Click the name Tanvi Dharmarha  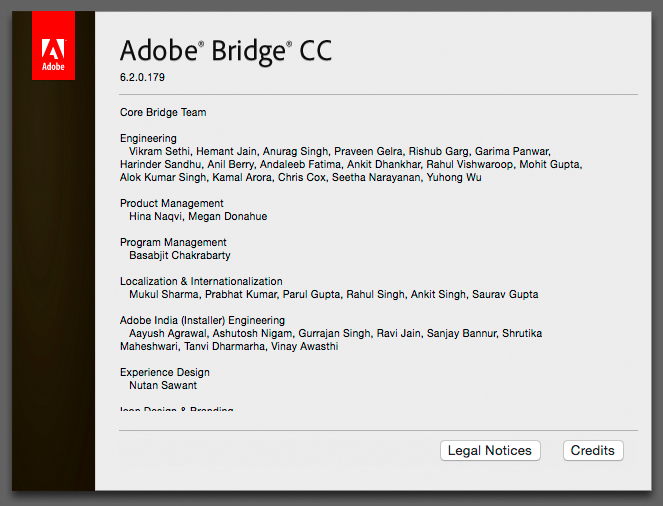coord(225,347)
